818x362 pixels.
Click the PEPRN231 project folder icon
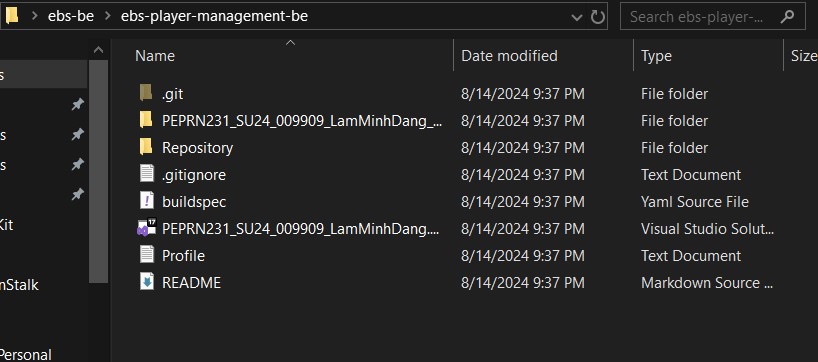tap(146, 120)
